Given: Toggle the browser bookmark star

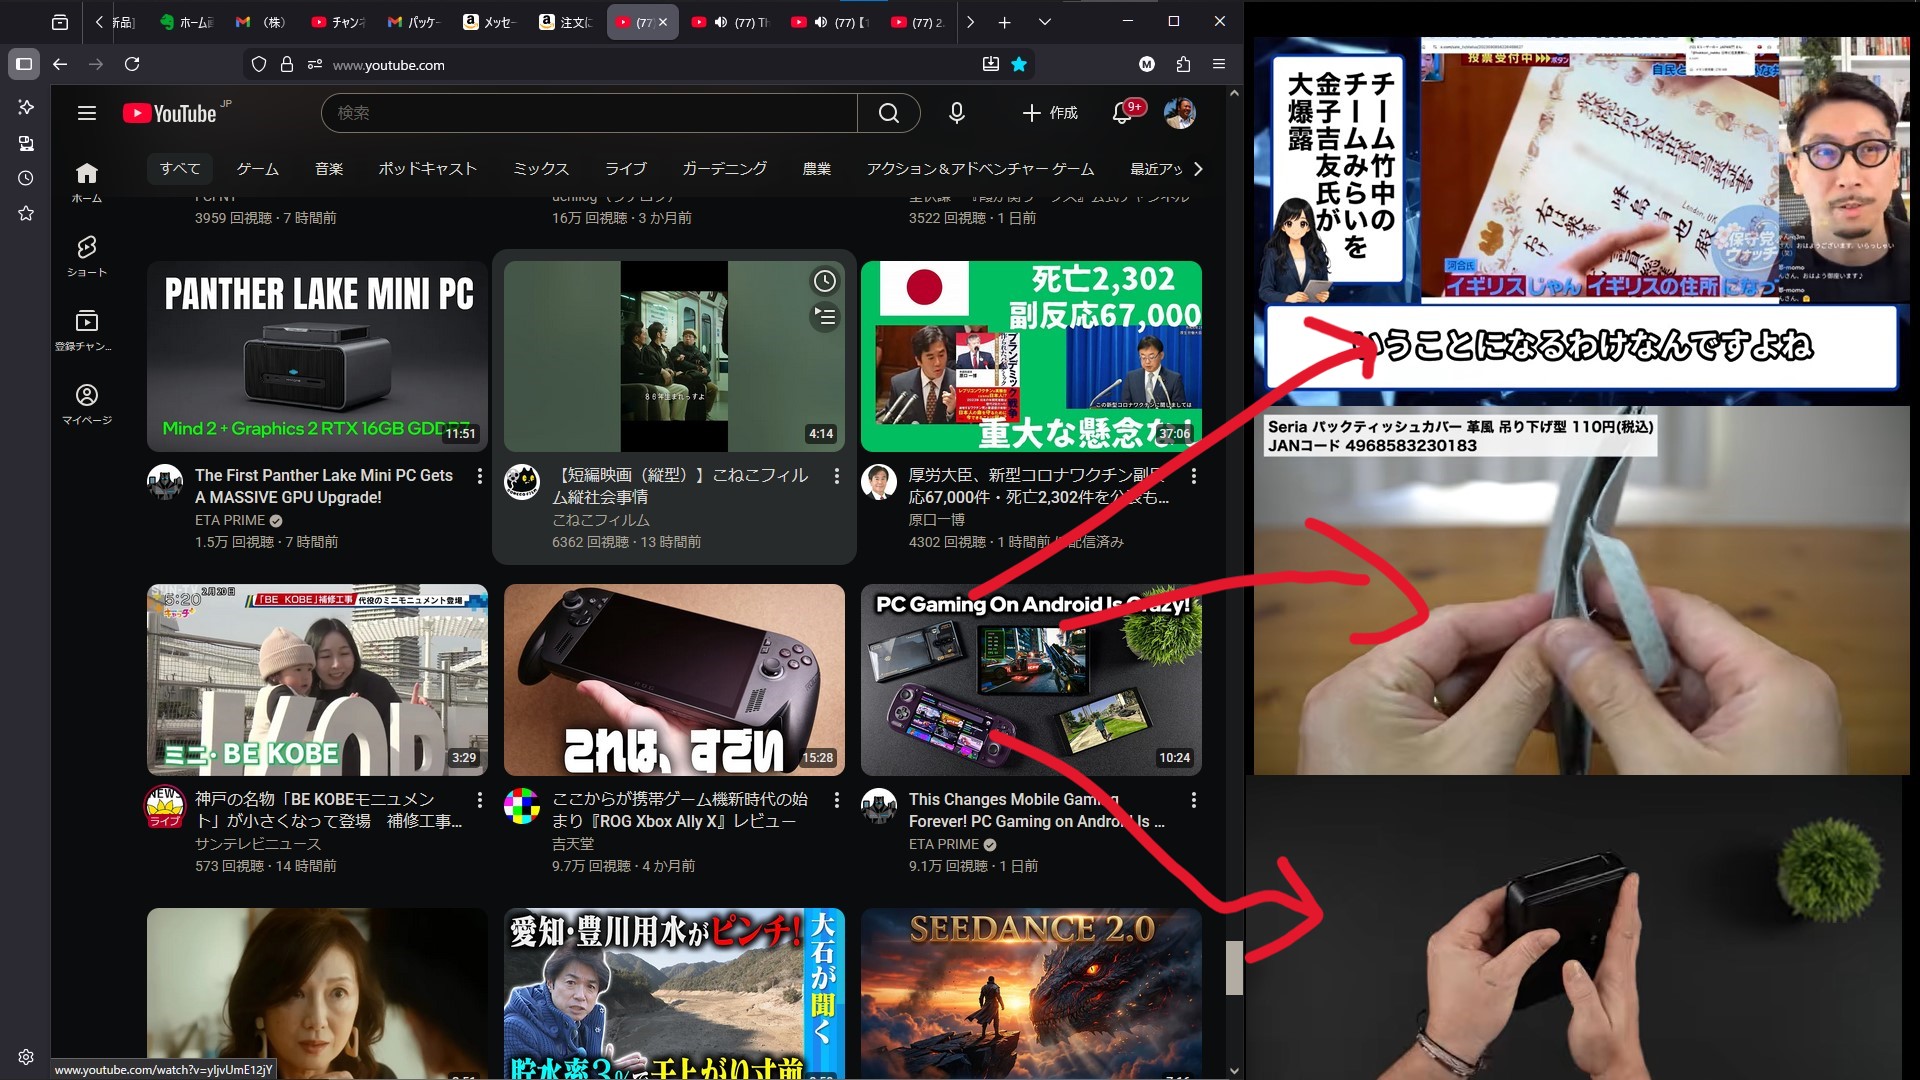Looking at the screenshot, I should 1019,64.
